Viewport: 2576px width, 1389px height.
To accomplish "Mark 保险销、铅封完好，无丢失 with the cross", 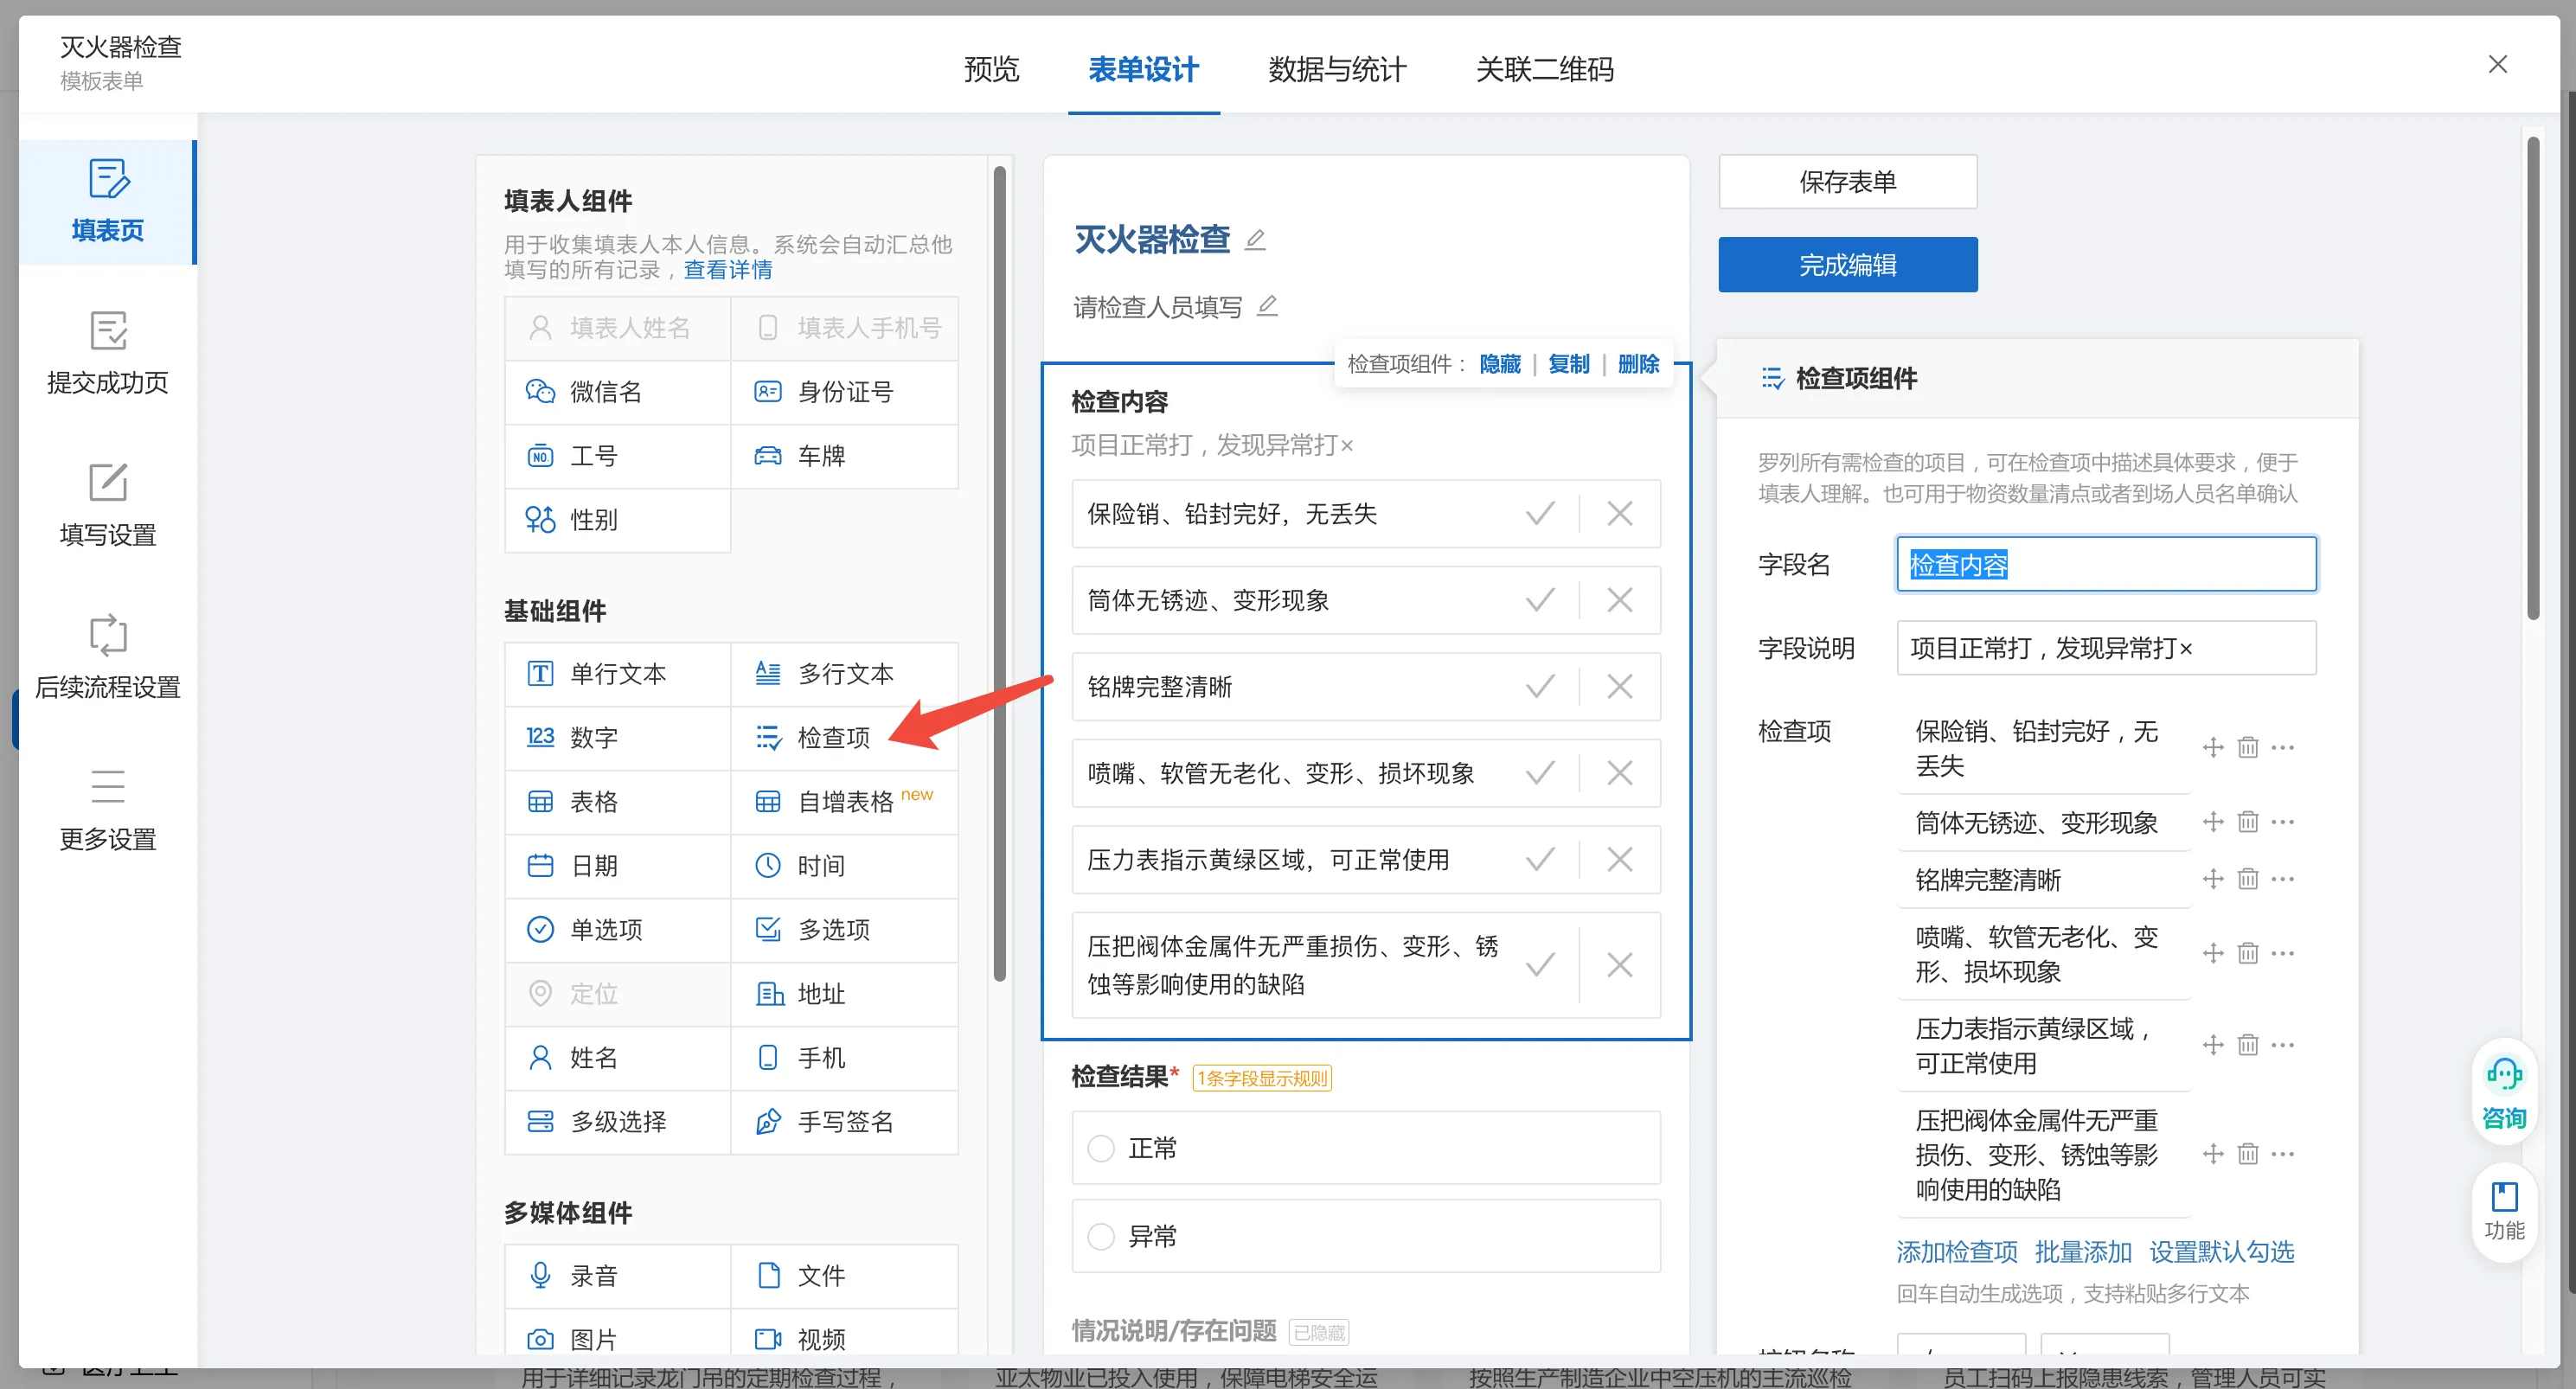I will point(1619,514).
